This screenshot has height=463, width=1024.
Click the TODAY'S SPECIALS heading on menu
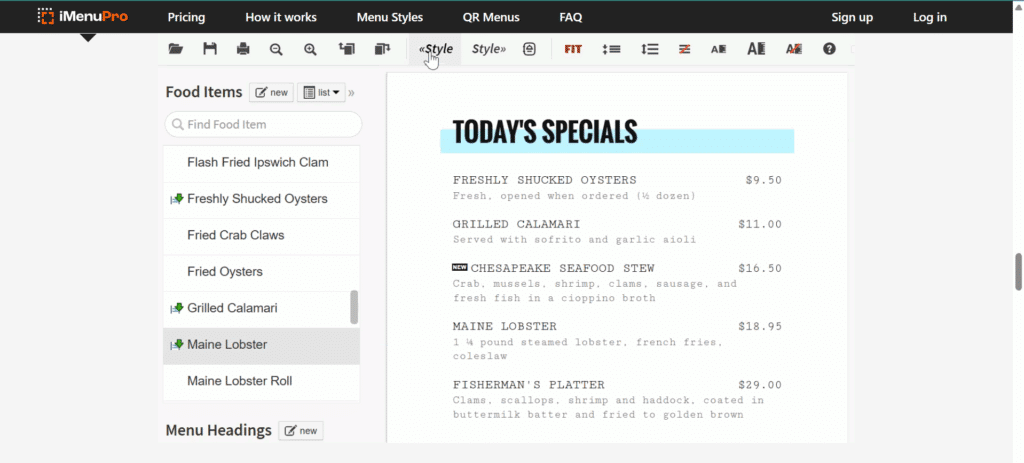point(545,132)
